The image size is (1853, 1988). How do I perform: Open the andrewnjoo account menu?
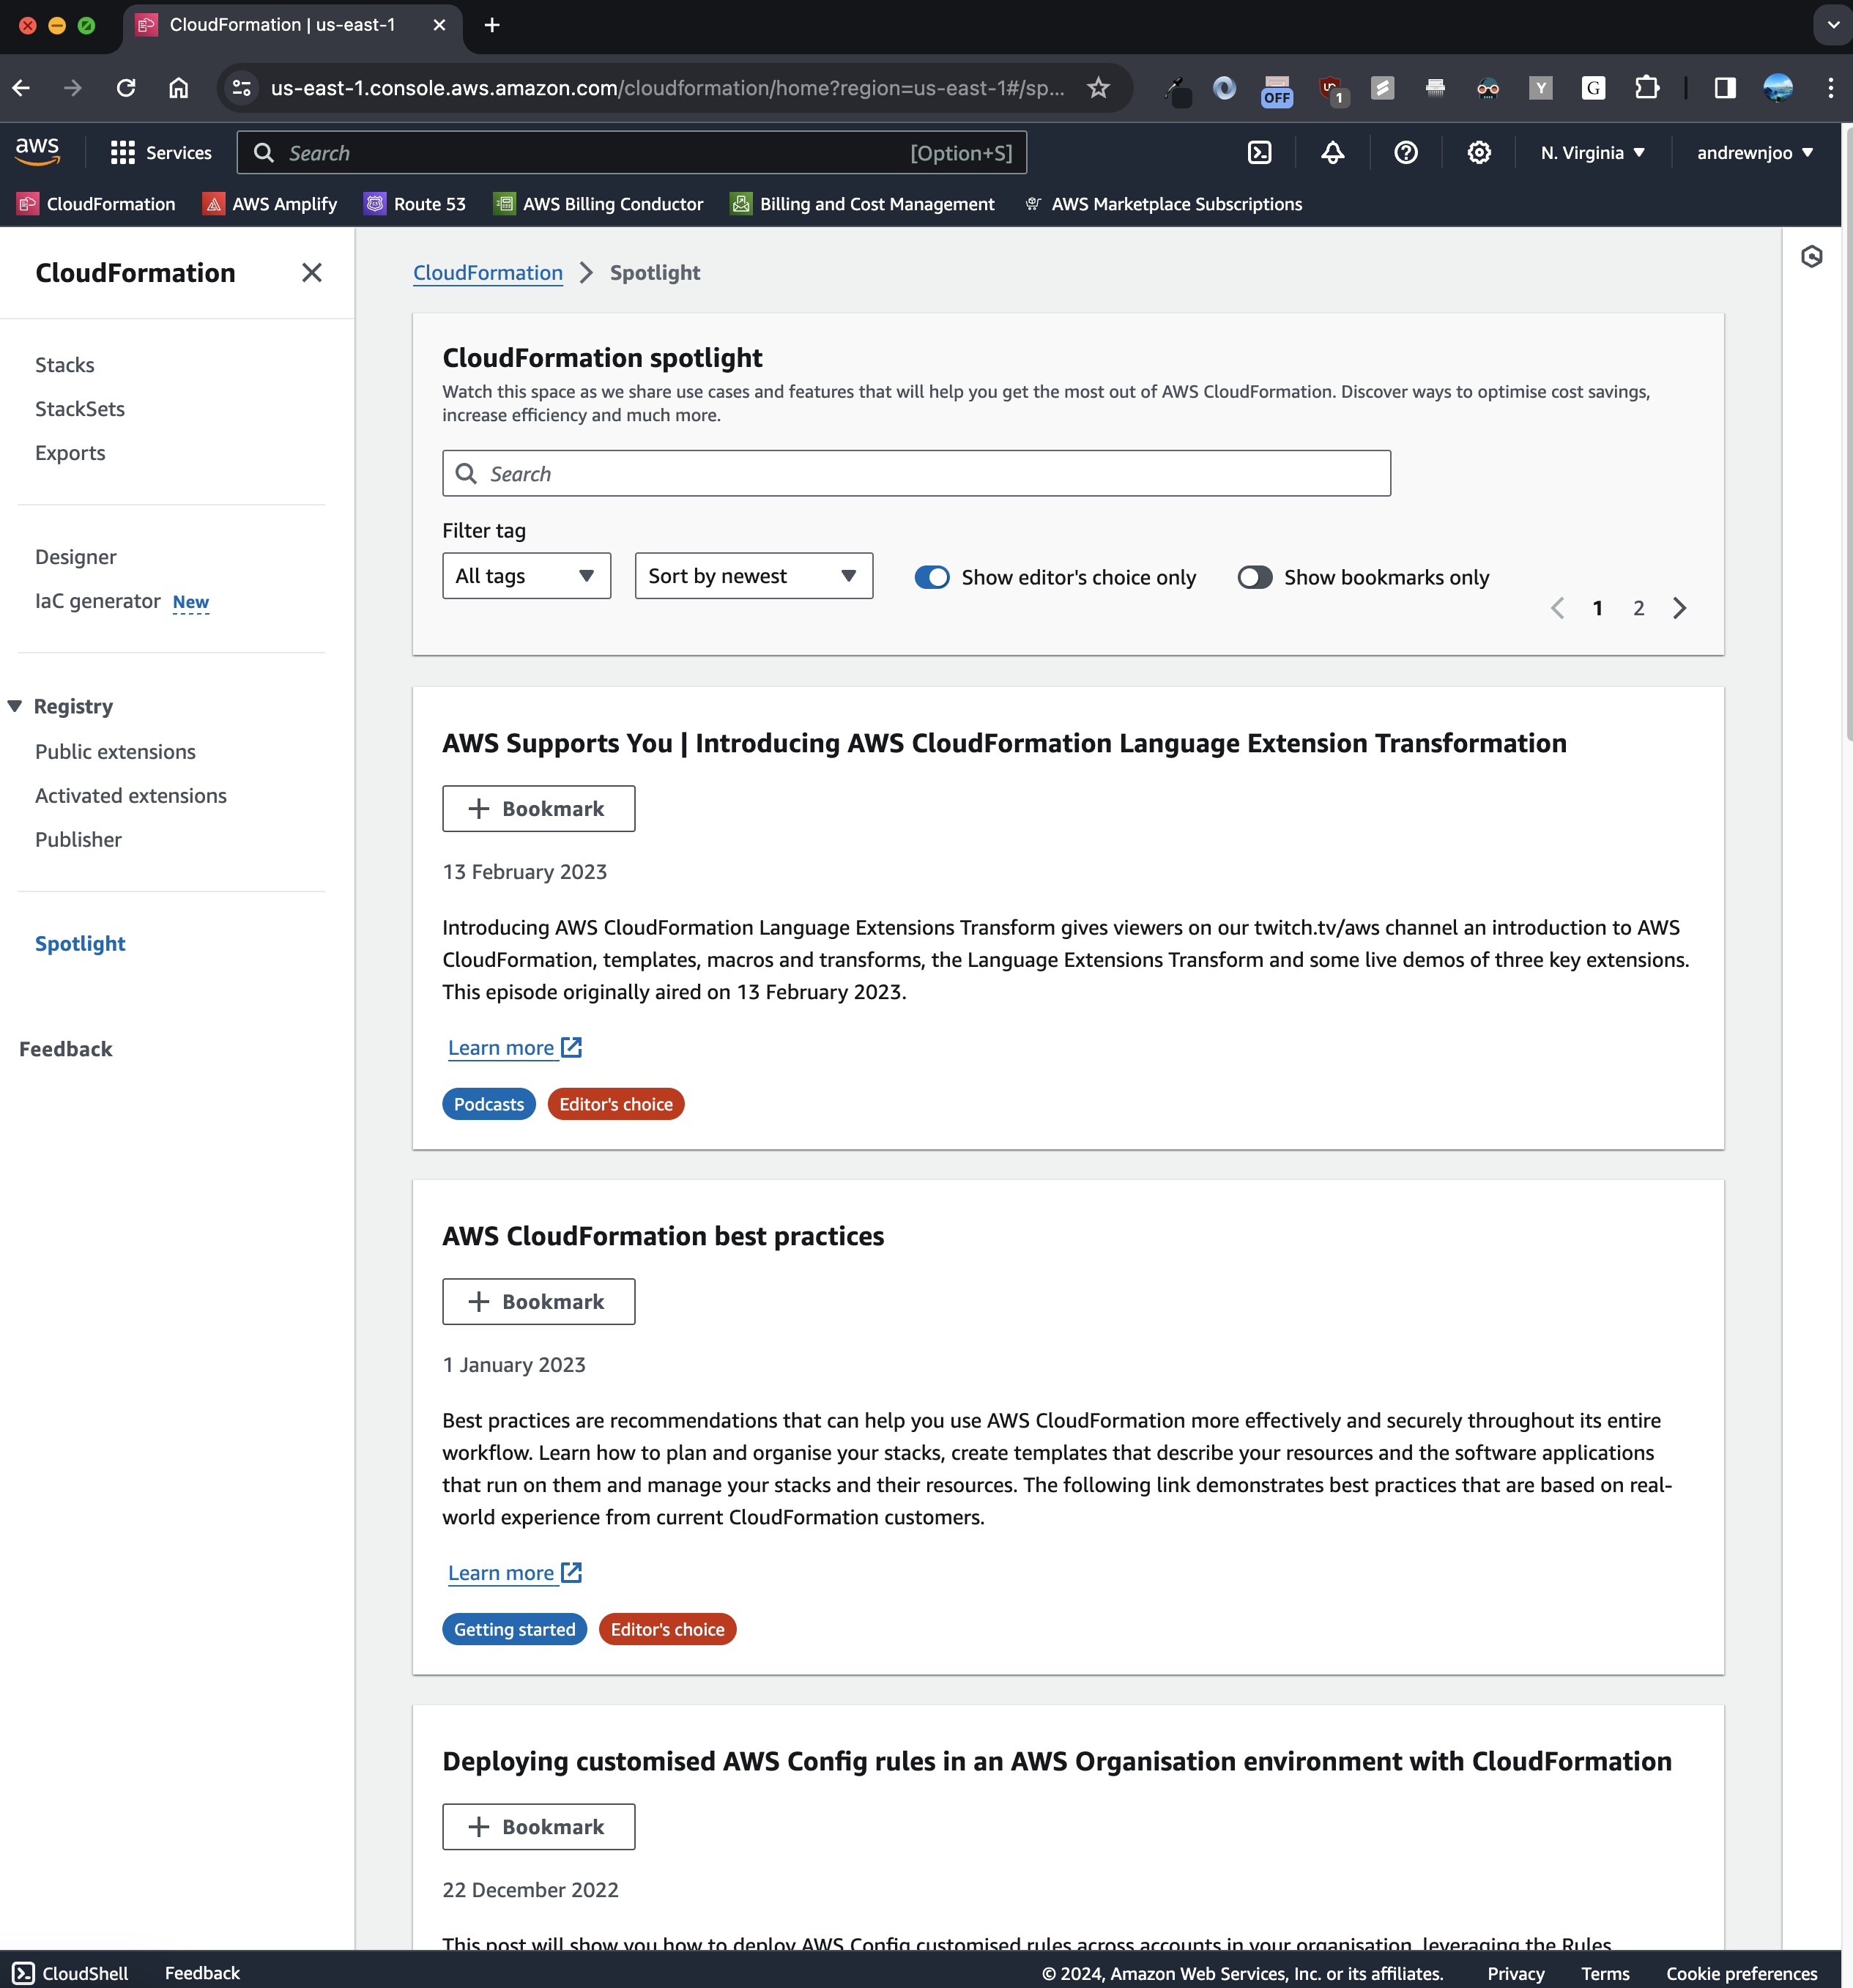[x=1754, y=152]
